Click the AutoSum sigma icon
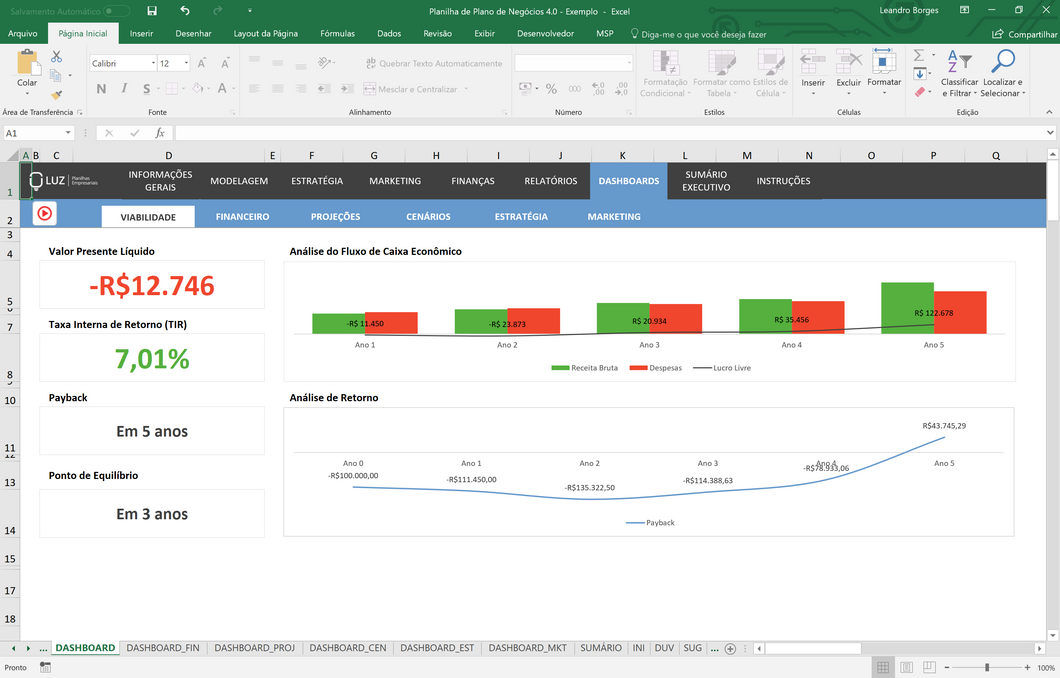This screenshot has height=678, width=1060. (919, 56)
